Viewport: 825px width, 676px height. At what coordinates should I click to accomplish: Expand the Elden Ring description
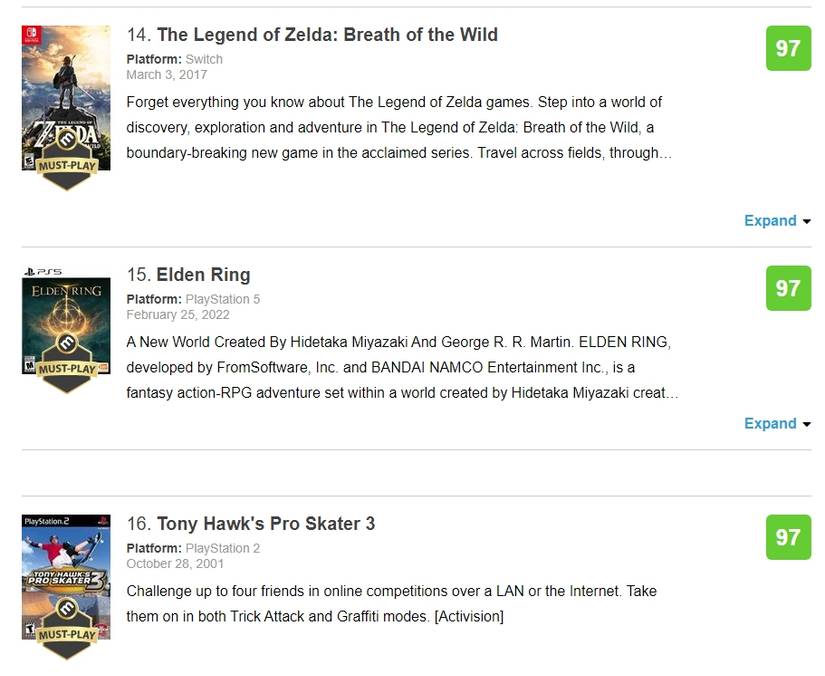point(770,423)
